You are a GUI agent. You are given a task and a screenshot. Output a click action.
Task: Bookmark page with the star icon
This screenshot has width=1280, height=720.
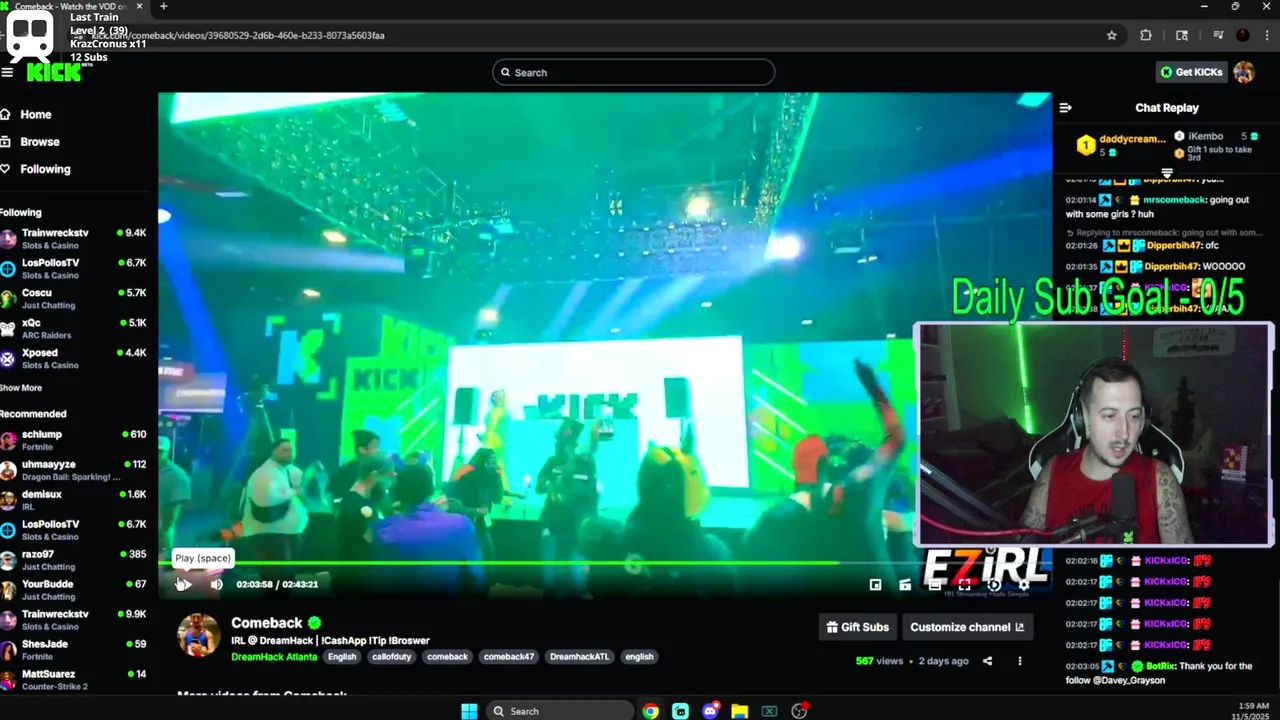[x=1111, y=35]
